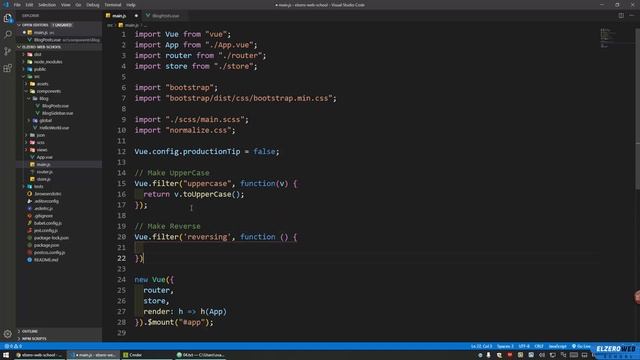Open the Terminal menu
Image resolution: width=640 pixels, height=360 pixels.
[x=113, y=5]
